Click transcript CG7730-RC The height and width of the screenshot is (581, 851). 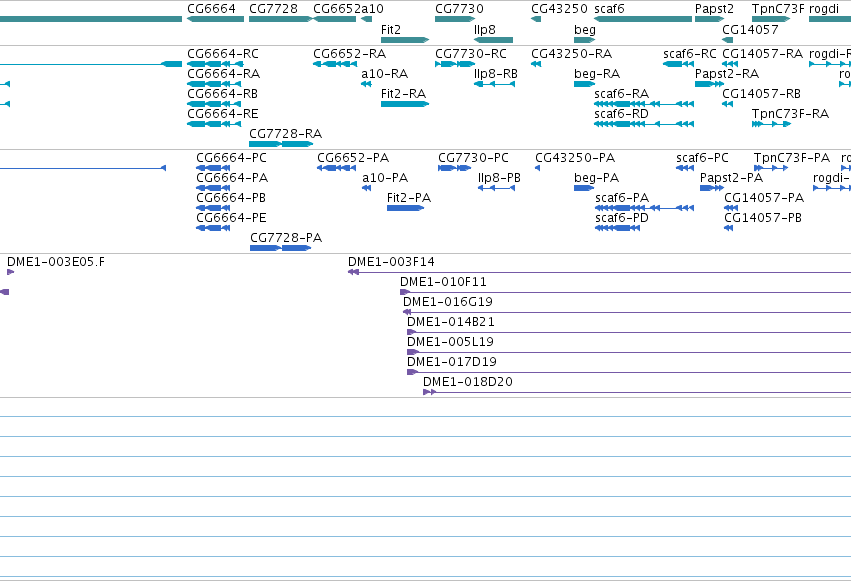[455, 64]
